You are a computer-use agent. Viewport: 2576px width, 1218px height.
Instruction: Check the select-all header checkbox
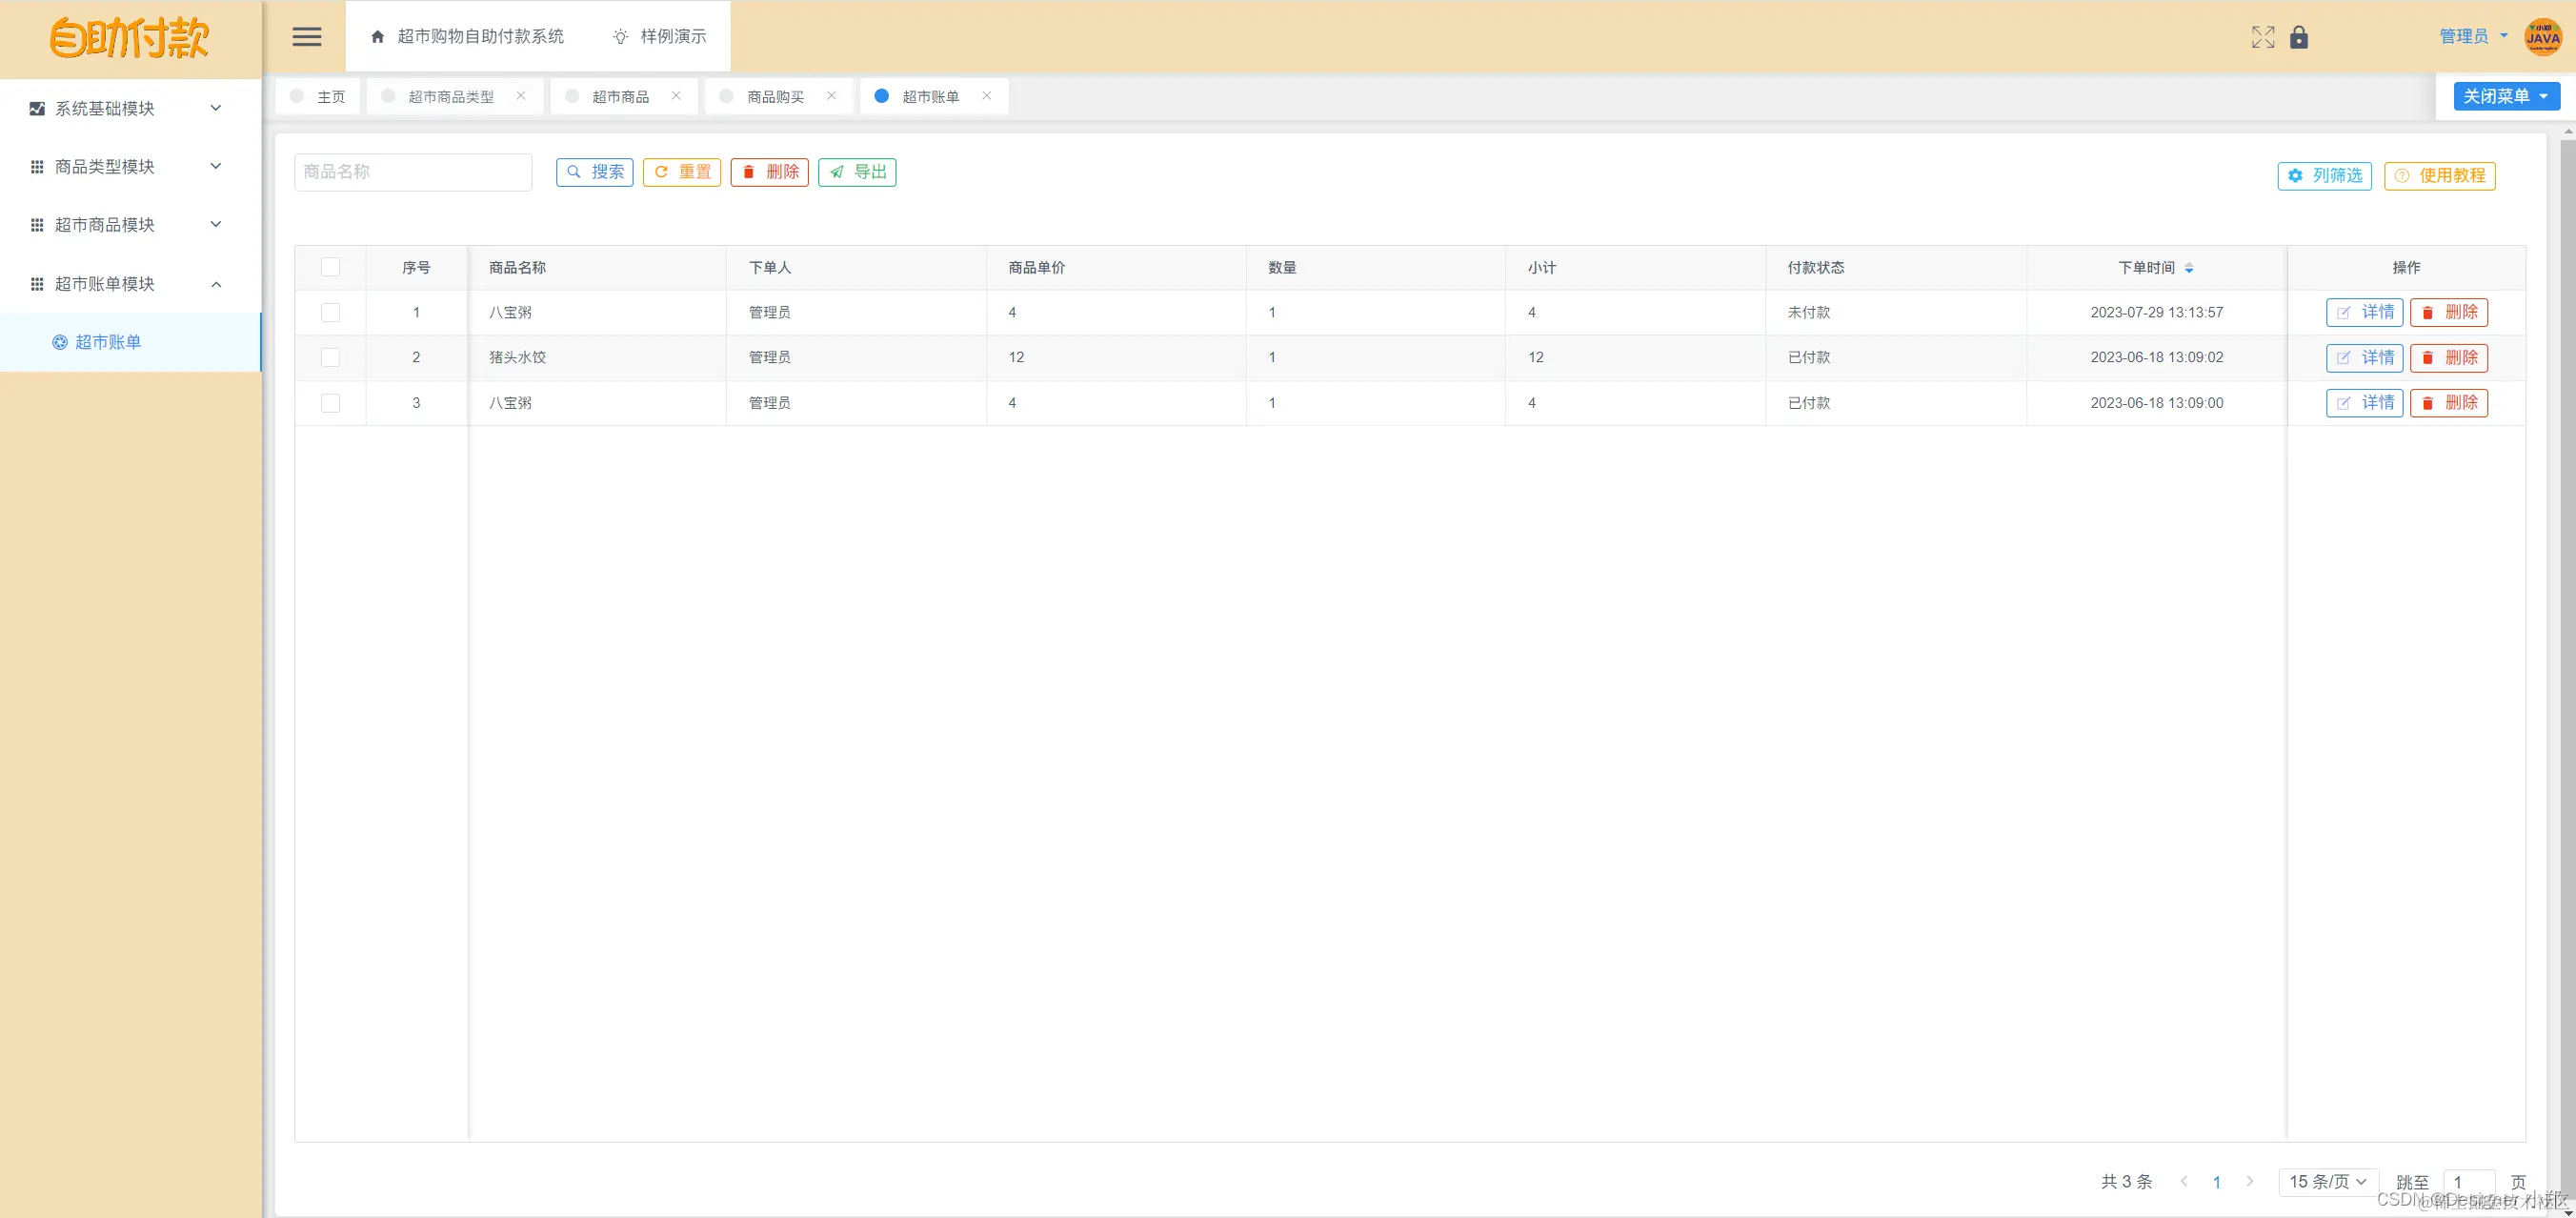[x=330, y=267]
